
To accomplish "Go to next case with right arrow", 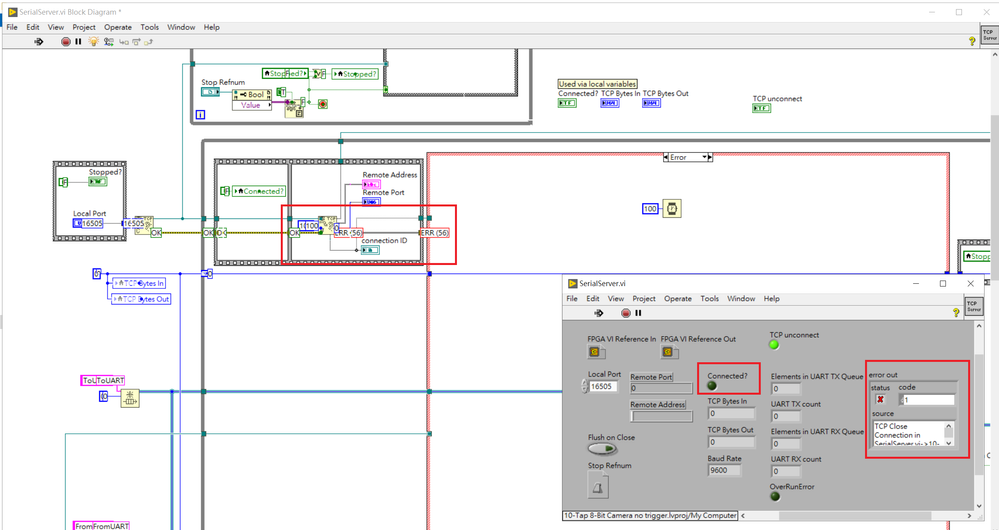I will coord(710,157).
